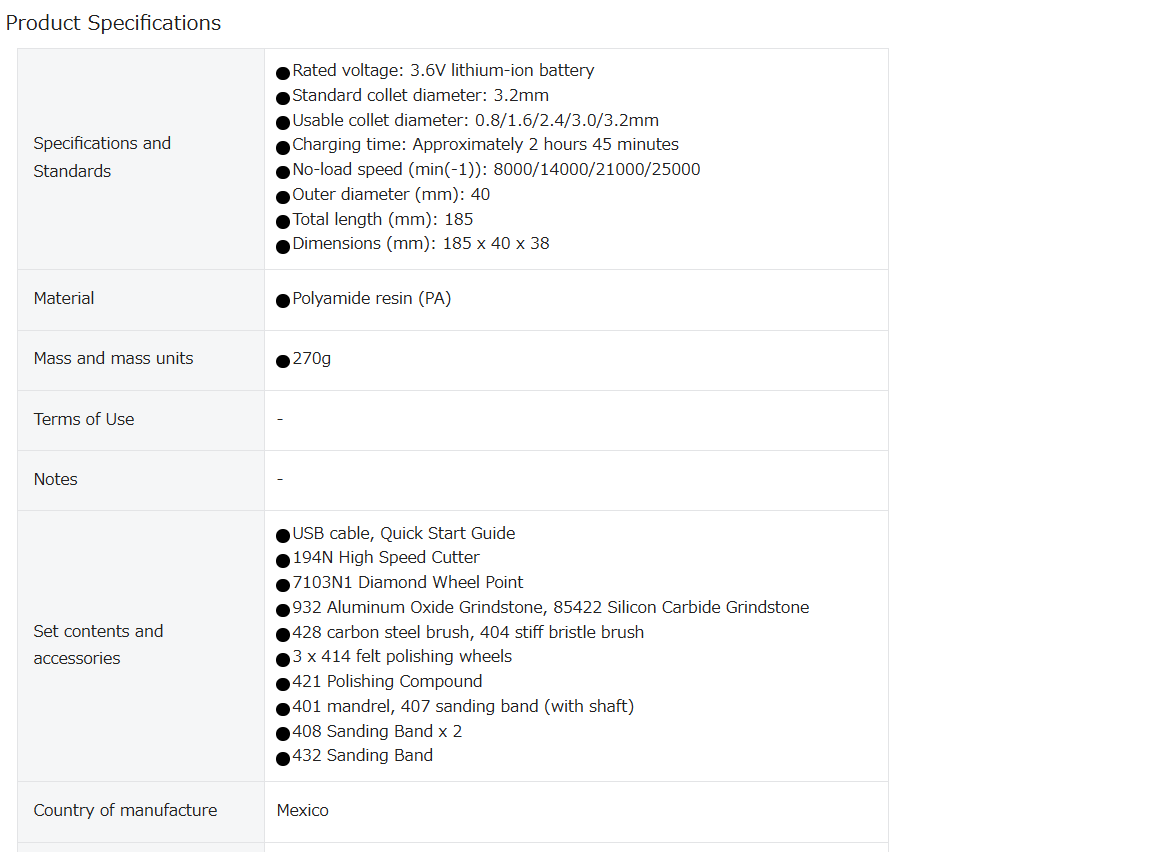The height and width of the screenshot is (852, 1152).
Task: Click the Country of manufacture label
Action: pyautogui.click(x=125, y=810)
